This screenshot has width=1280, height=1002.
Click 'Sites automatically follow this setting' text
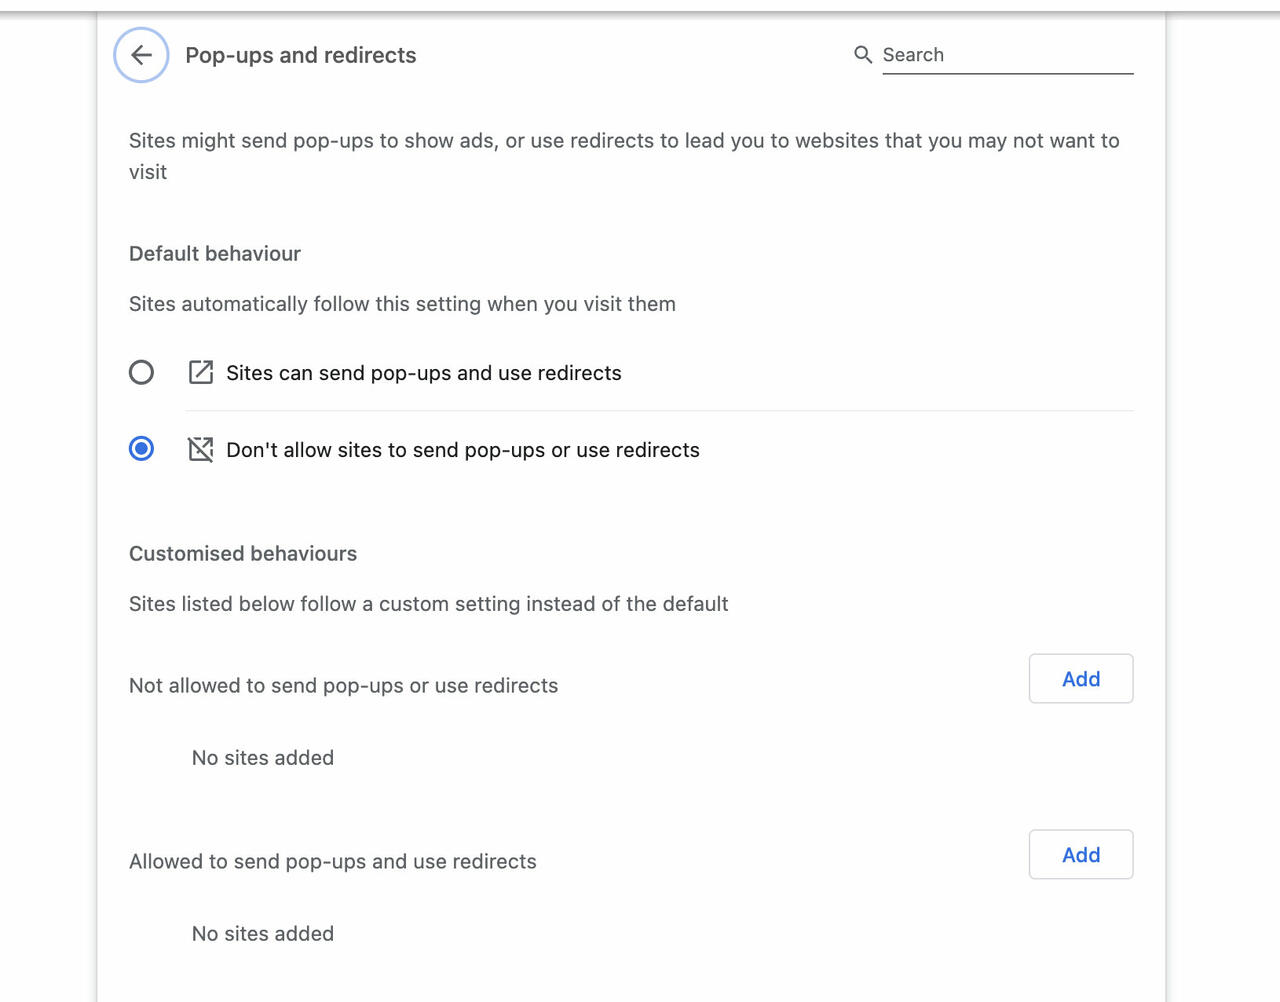coord(402,304)
